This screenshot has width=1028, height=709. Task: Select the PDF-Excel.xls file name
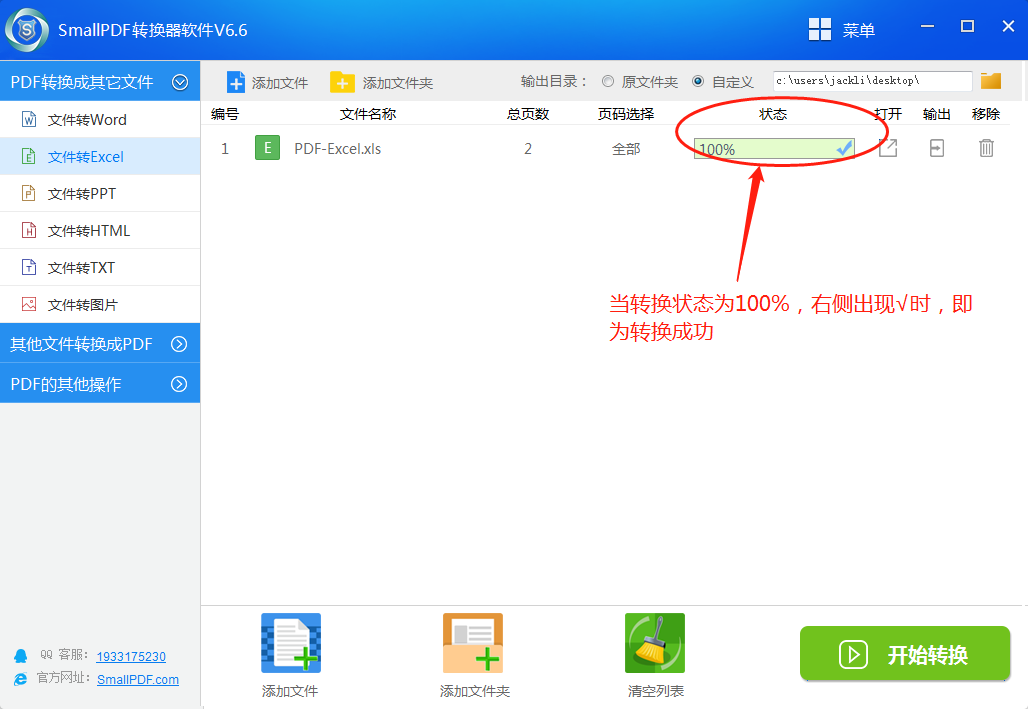click(x=338, y=149)
